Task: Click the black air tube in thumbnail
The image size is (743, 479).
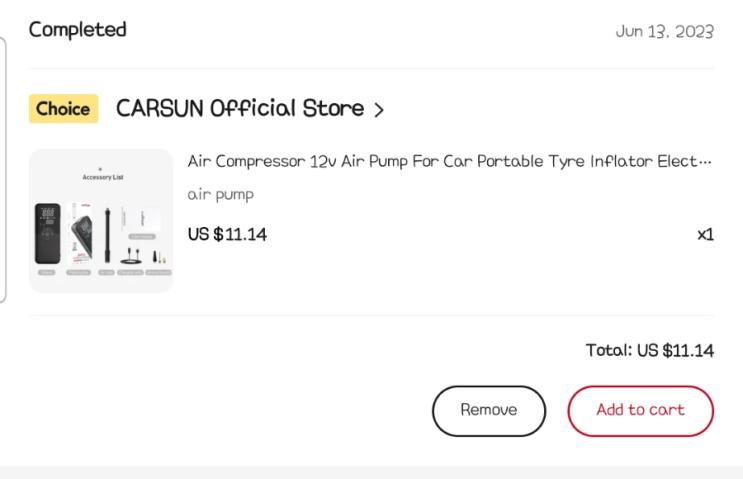Action: [105, 236]
